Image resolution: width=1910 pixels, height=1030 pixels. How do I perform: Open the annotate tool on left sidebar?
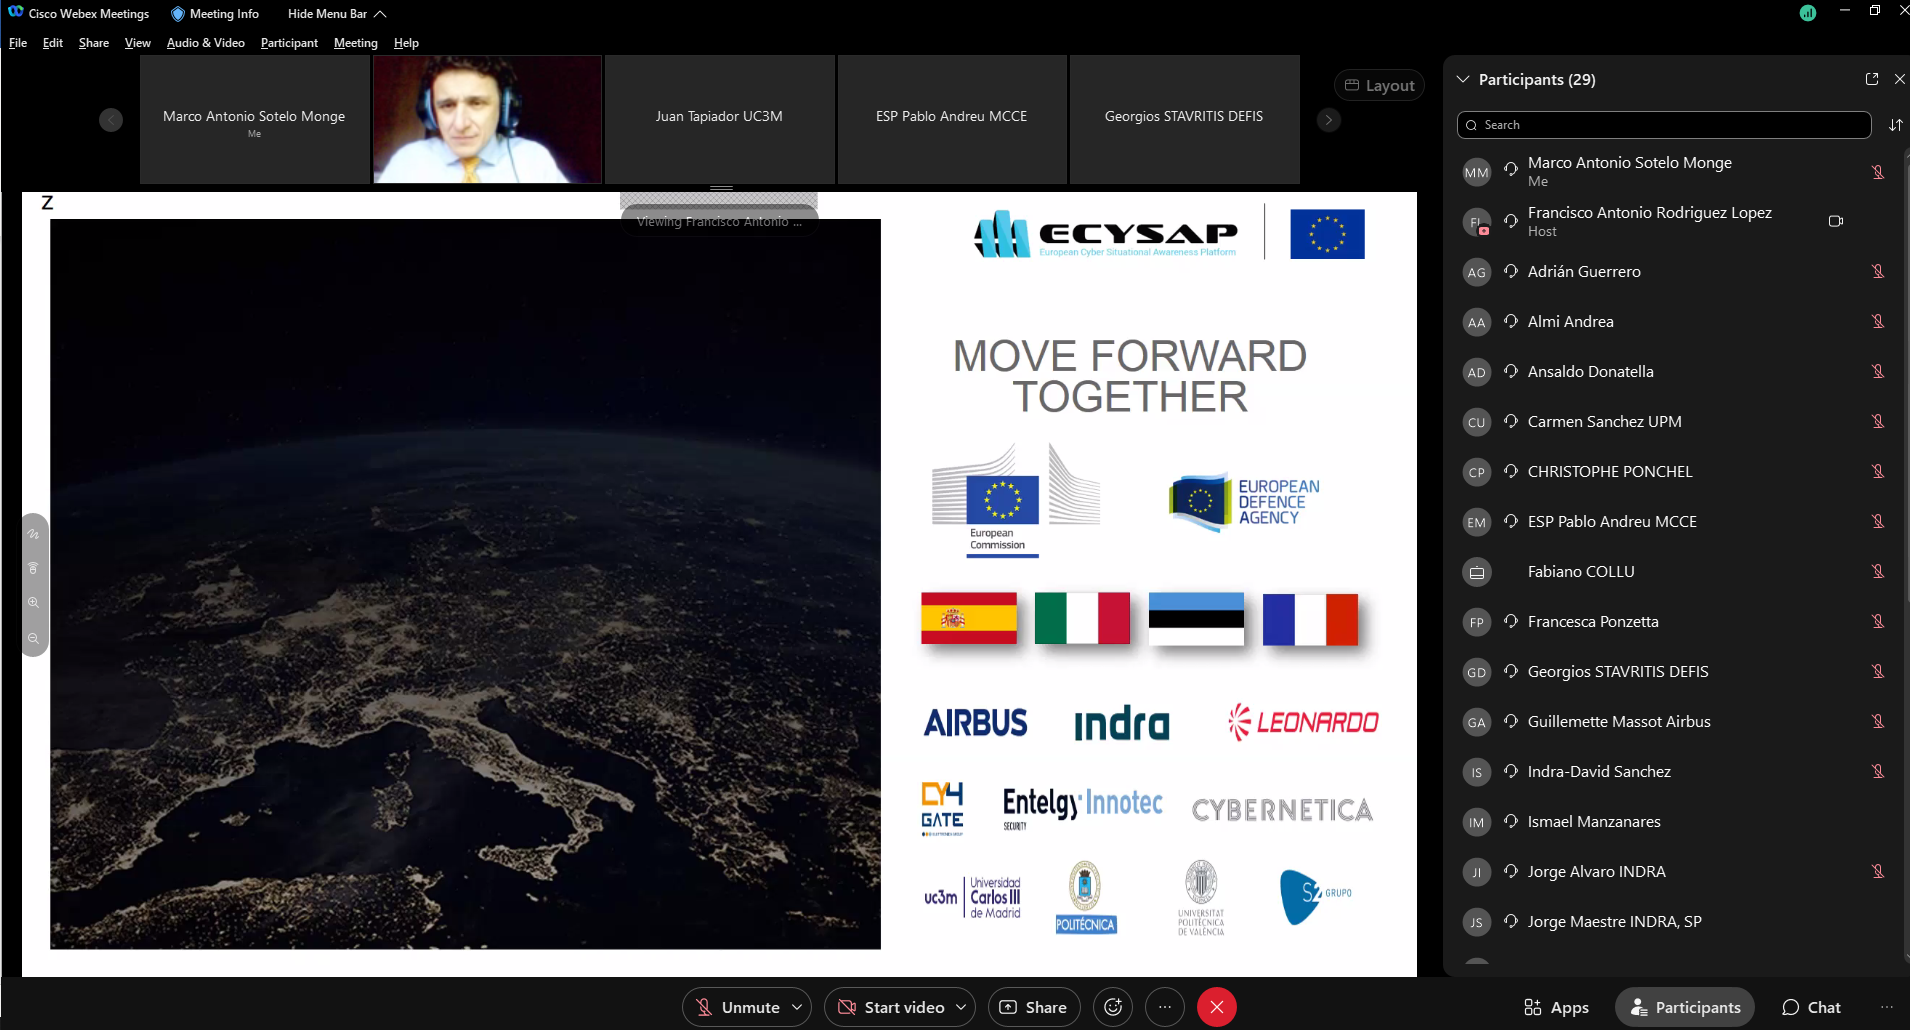(34, 534)
